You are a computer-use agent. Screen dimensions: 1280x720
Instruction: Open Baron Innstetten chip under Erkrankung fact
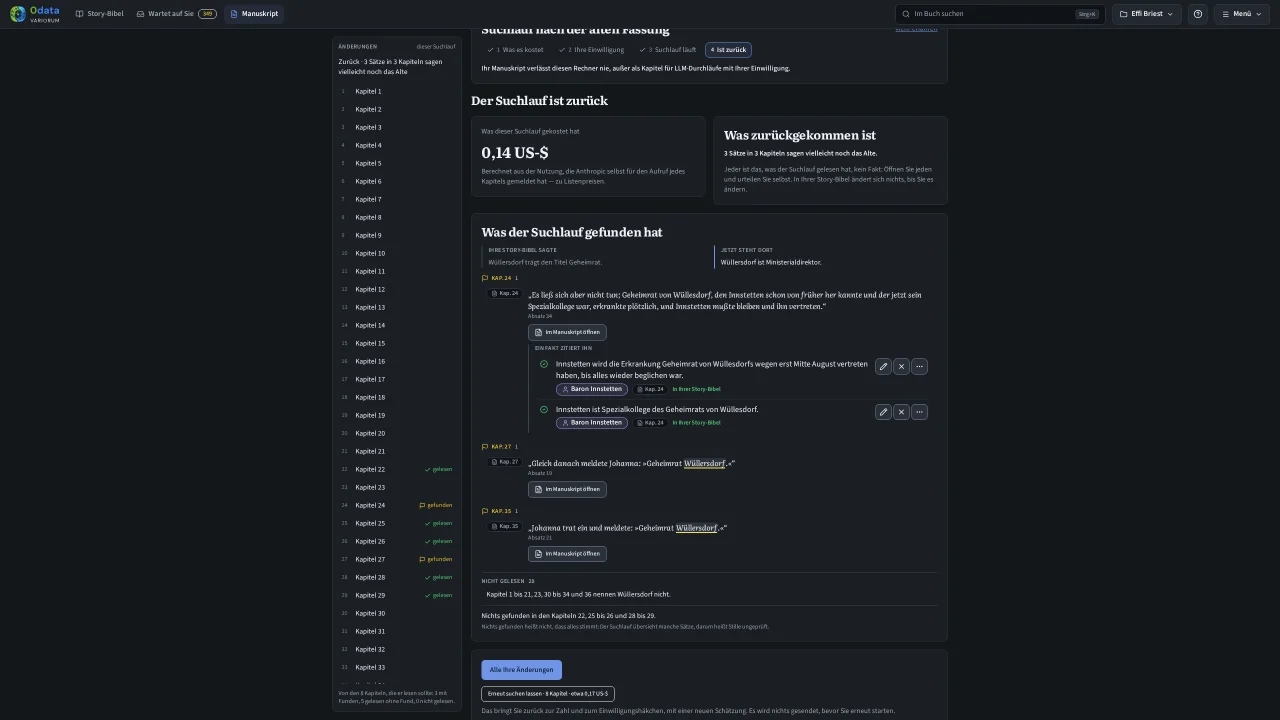[x=592, y=389]
